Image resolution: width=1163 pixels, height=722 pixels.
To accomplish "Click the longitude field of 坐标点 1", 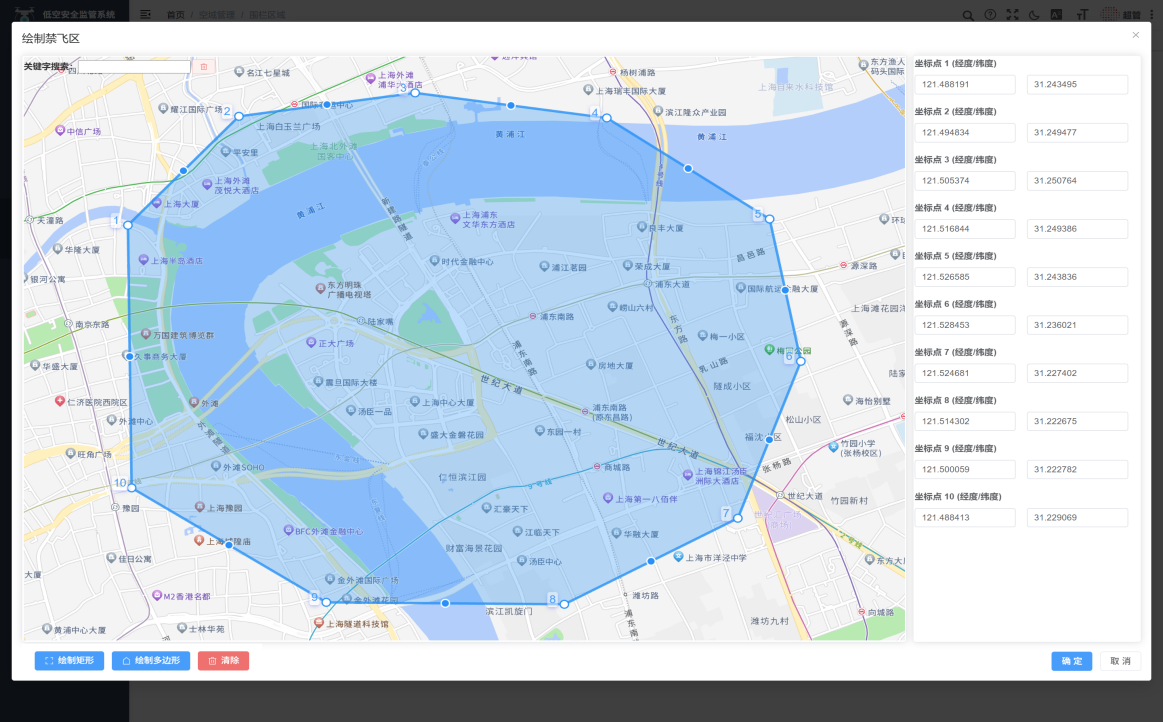I will (x=964, y=85).
